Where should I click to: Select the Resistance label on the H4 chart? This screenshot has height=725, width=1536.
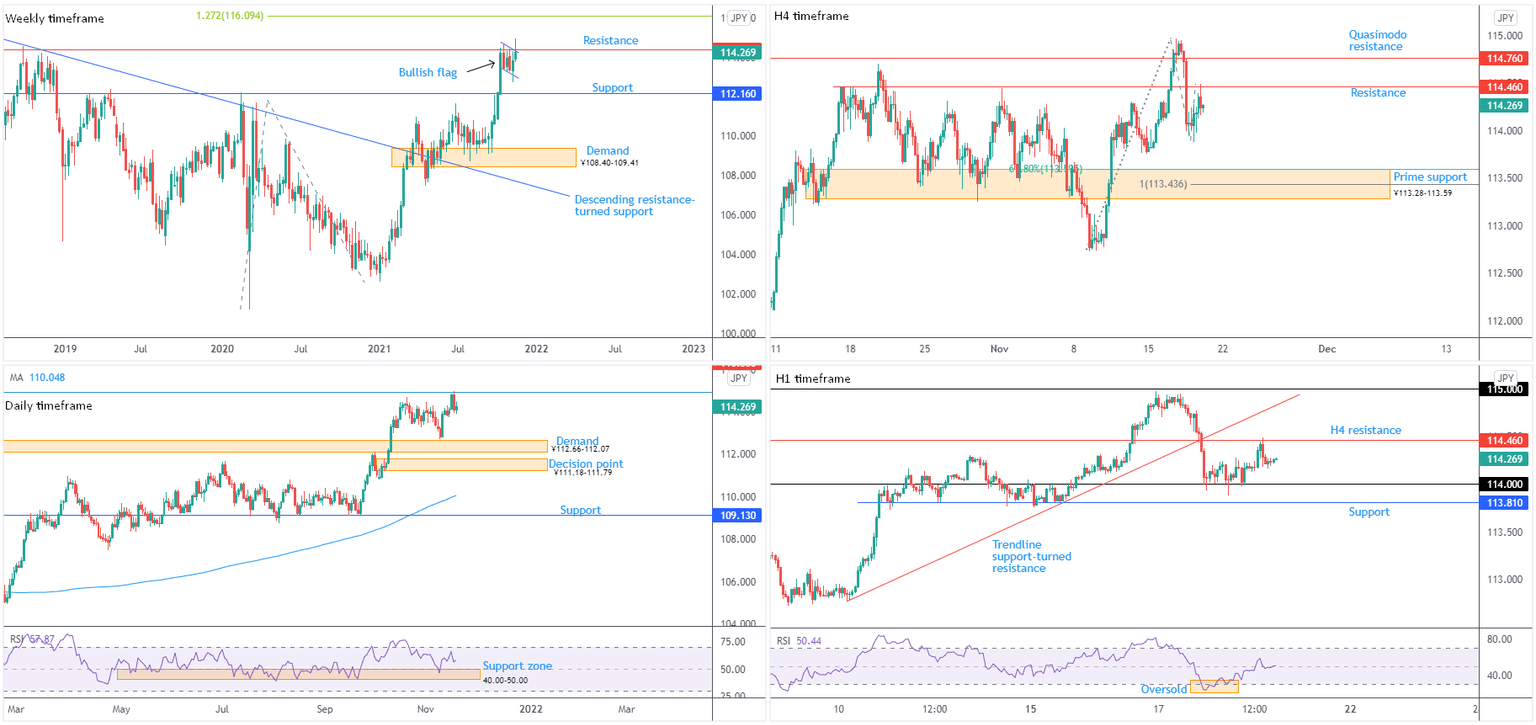(x=1378, y=93)
